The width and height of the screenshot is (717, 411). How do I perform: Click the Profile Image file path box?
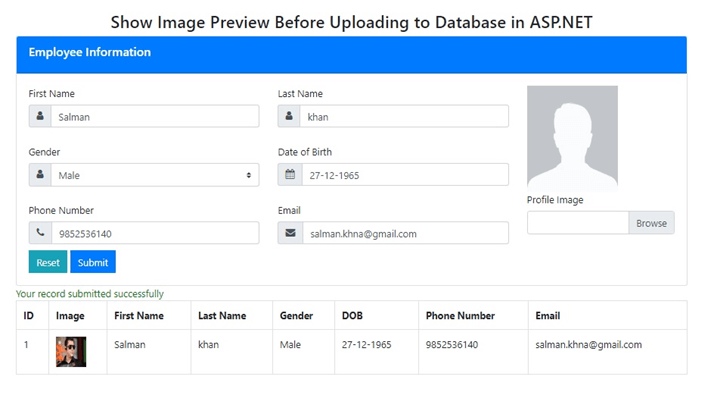(578, 223)
